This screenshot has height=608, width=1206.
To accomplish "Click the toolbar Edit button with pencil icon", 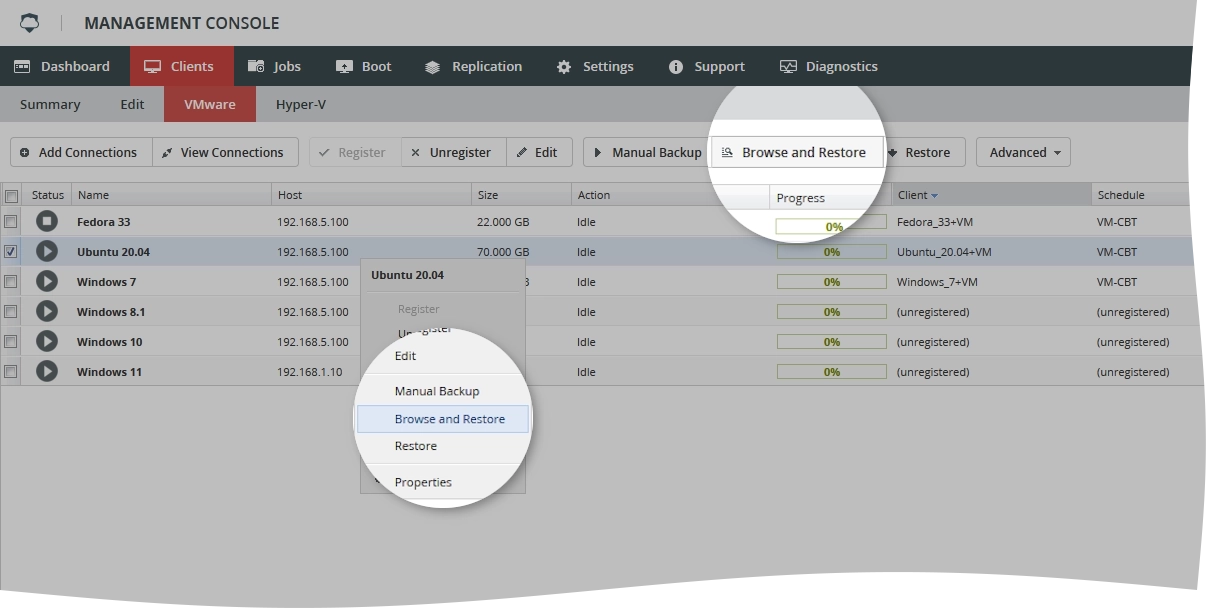I will click(539, 152).
